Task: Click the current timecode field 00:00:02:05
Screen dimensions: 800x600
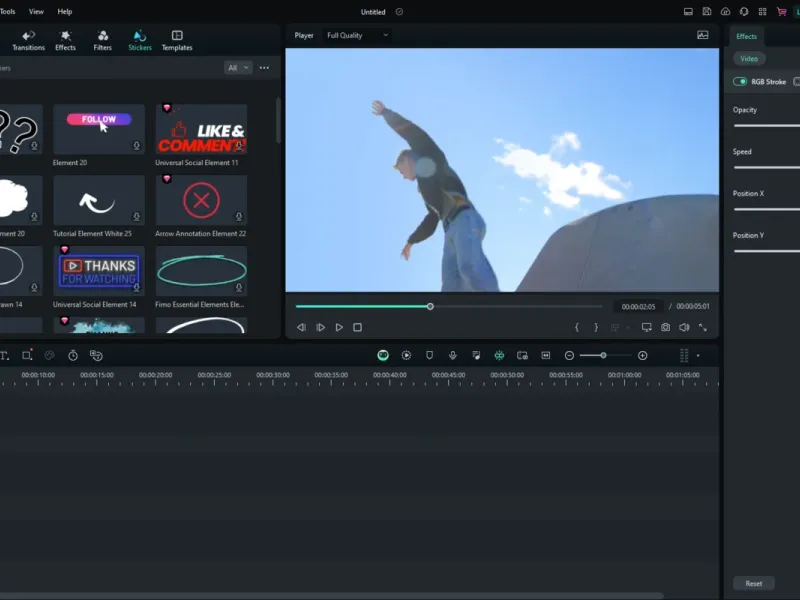Action: 638,307
